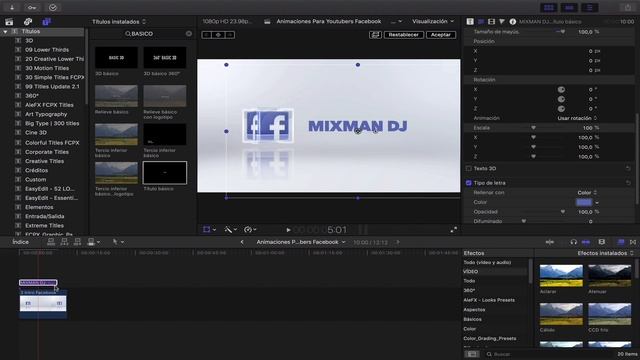Play the viewer clip
This screenshot has width=640, height=360.
point(288,230)
